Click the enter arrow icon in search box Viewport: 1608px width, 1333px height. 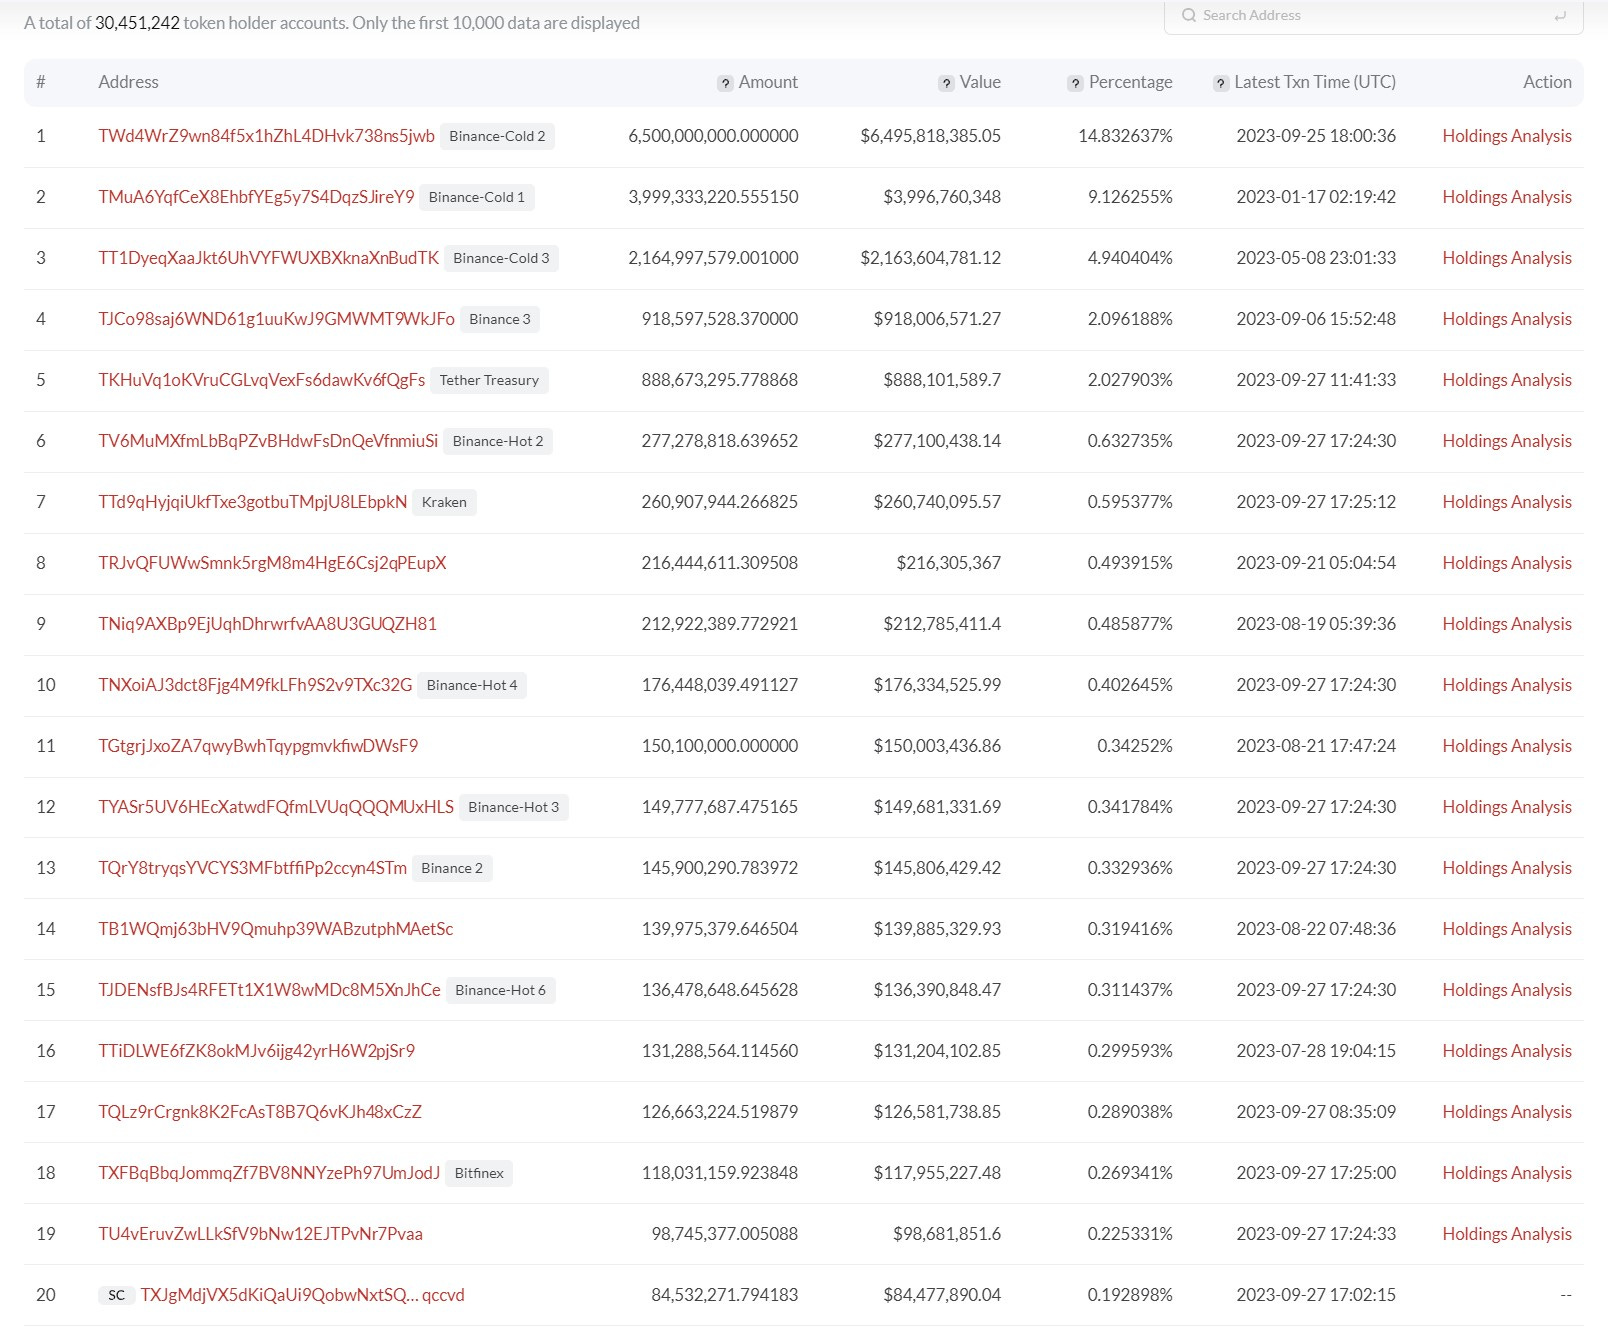(1560, 16)
